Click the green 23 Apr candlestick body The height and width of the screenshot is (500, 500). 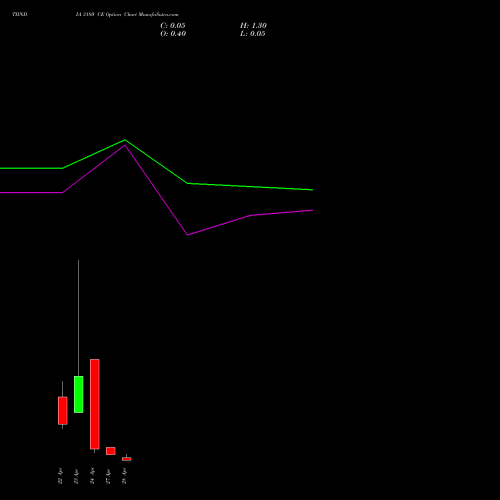coord(78,394)
